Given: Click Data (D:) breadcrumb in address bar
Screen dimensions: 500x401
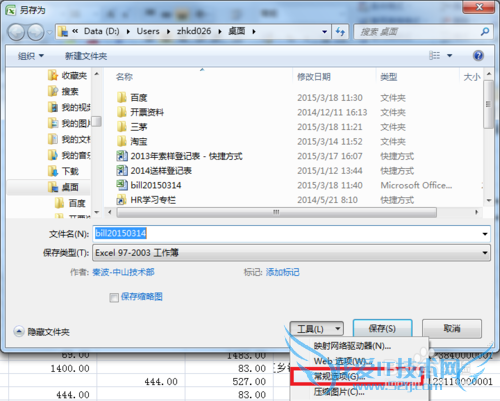Looking at the screenshot, I should pos(101,31).
